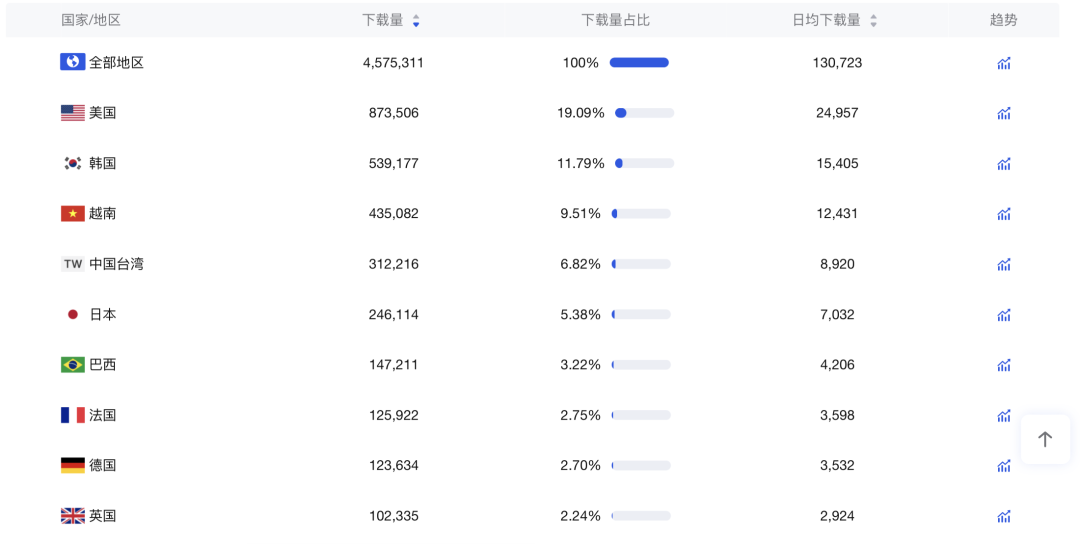This screenshot has width=1080, height=544.
Task: Show trend chart for 韩国 row
Action: 1003,164
